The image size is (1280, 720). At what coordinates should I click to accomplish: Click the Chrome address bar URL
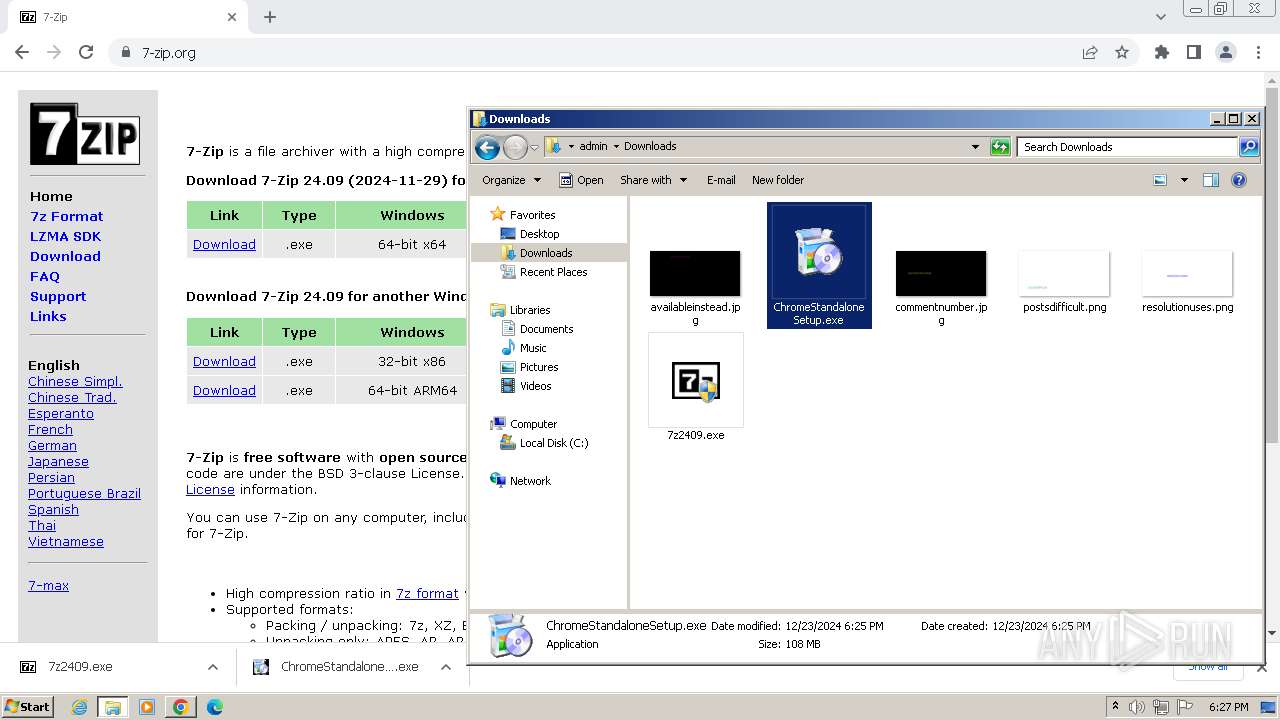pyautogui.click(x=169, y=53)
